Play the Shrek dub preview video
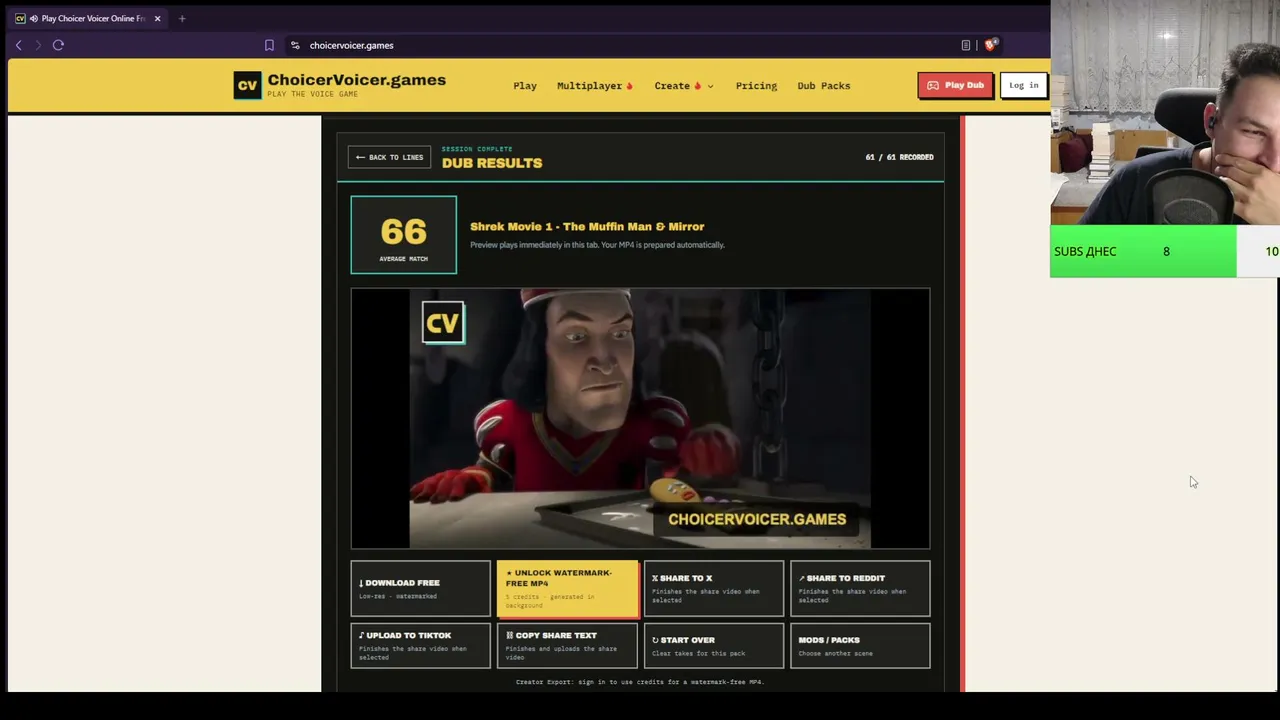Viewport: 1280px width, 720px height. (640, 418)
